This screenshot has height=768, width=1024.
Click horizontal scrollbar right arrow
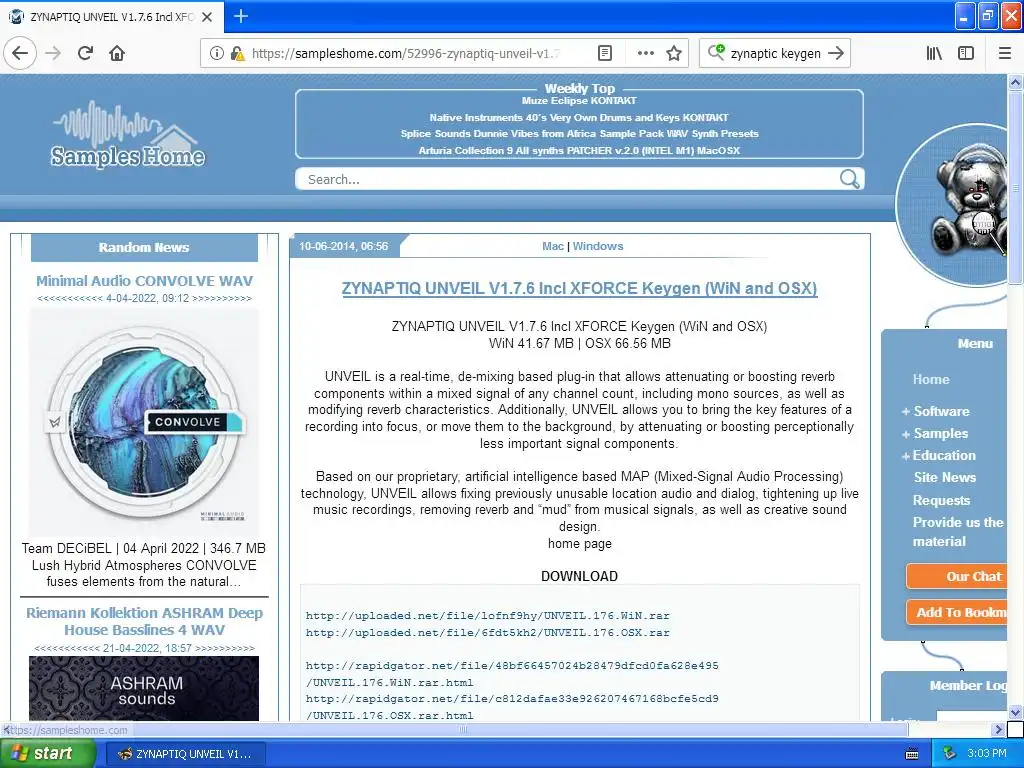coord(997,729)
